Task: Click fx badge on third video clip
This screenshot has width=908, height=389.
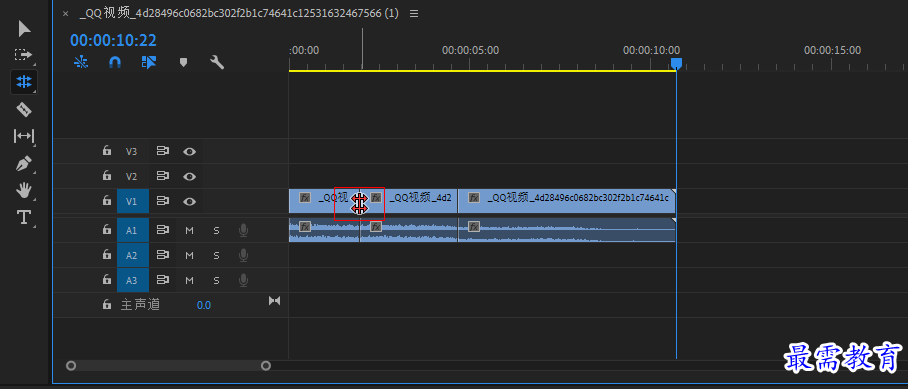Action: coord(474,197)
